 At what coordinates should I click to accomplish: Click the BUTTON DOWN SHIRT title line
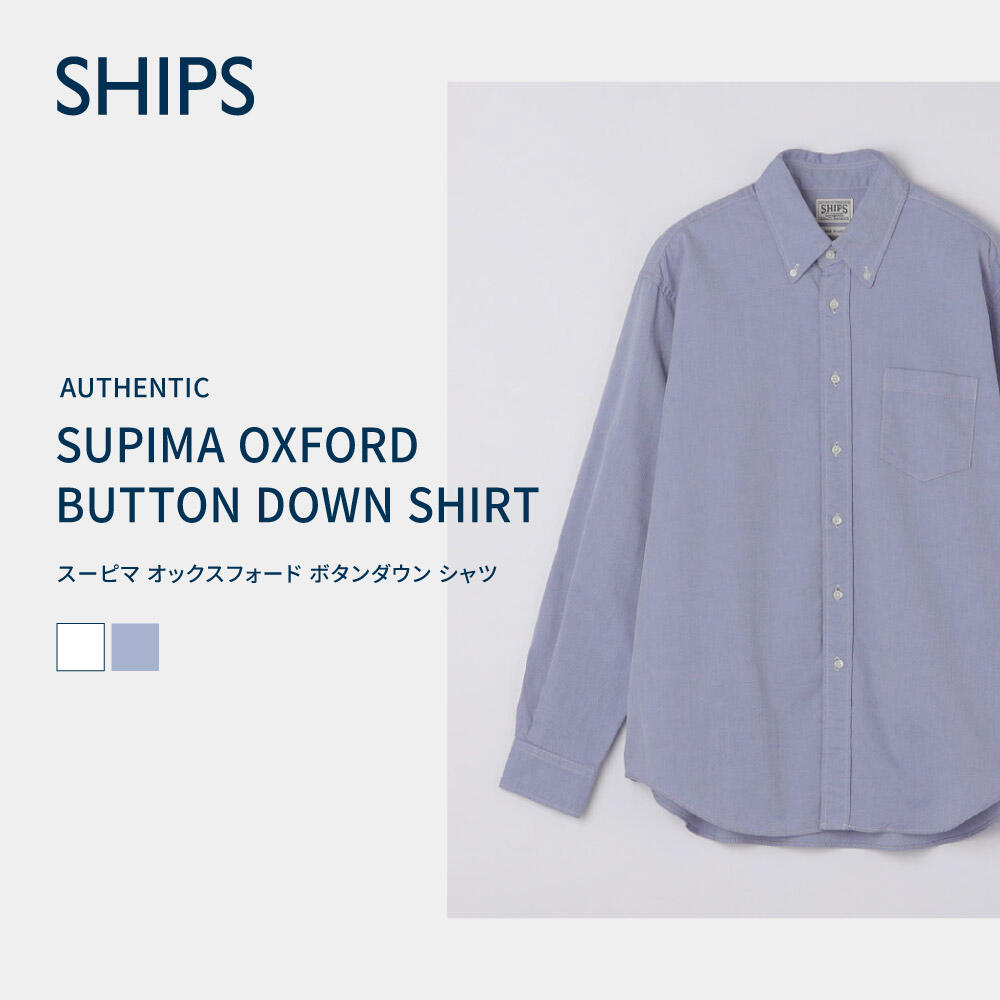coord(298,504)
